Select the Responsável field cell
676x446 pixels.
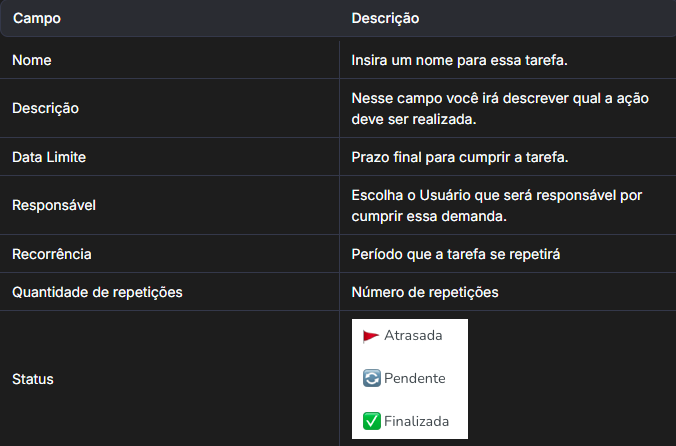52,205
